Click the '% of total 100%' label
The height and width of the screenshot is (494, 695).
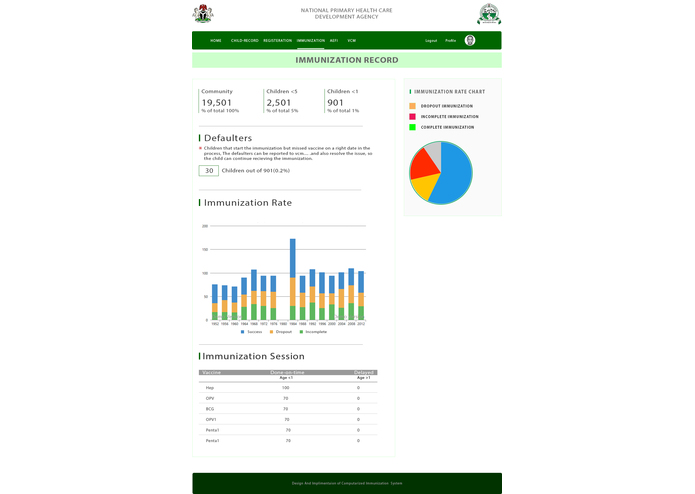220,111
